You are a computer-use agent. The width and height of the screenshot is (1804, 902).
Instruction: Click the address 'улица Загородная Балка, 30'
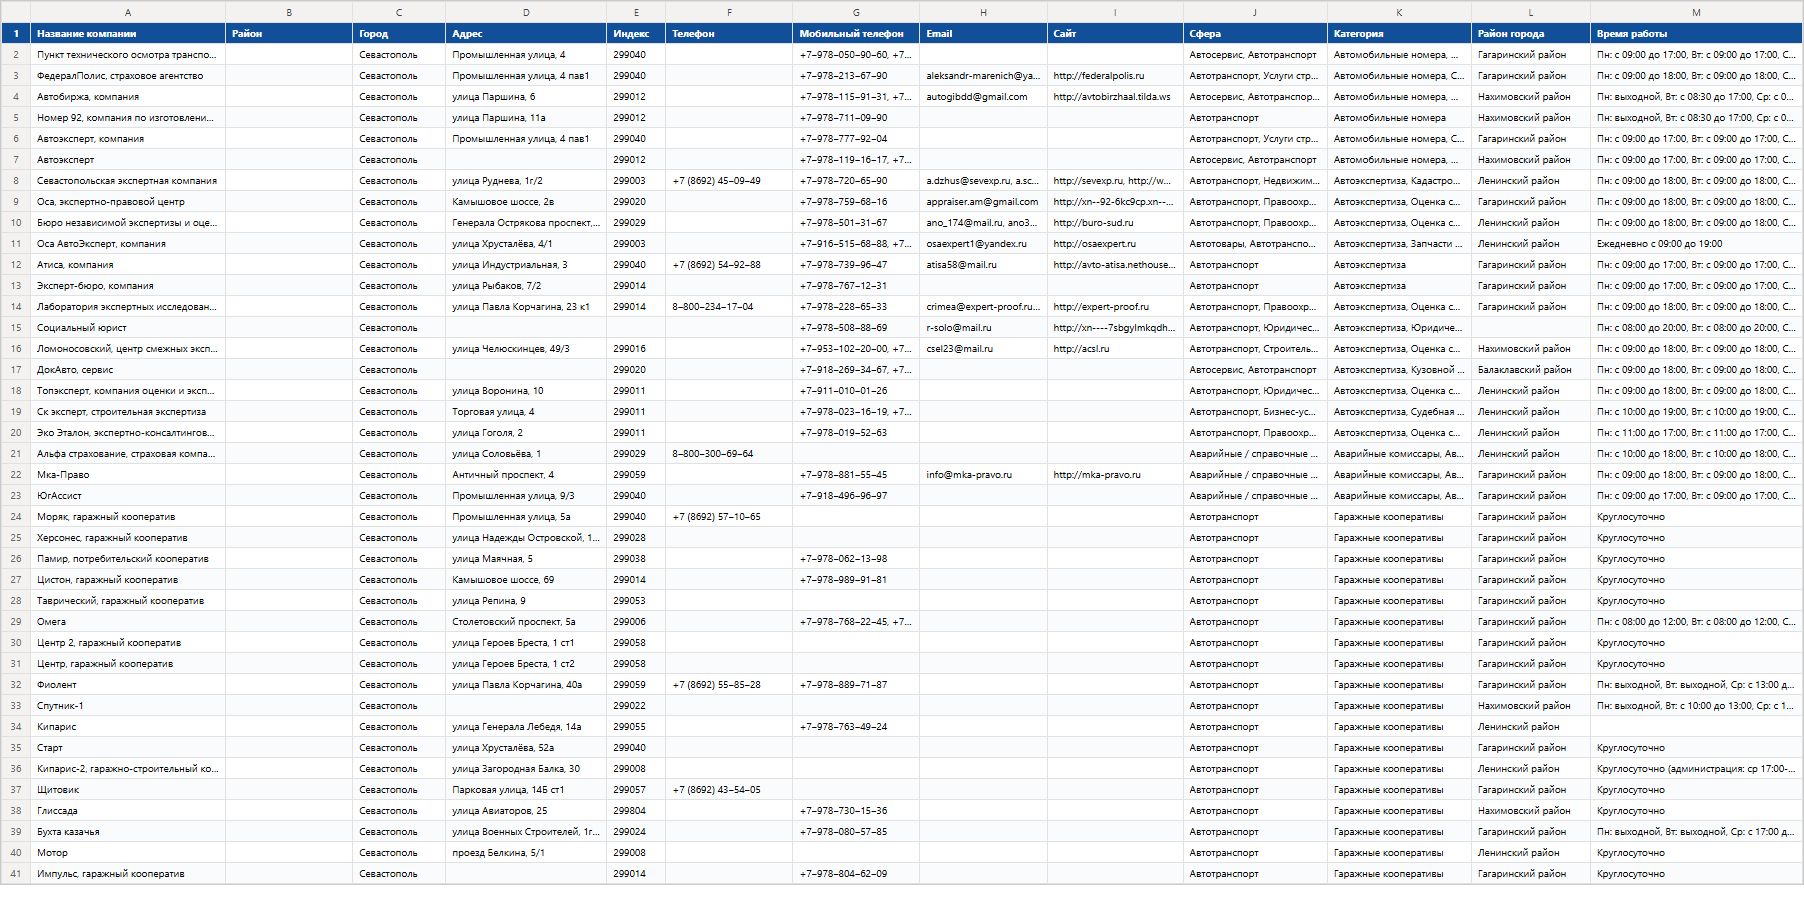[x=526, y=769]
